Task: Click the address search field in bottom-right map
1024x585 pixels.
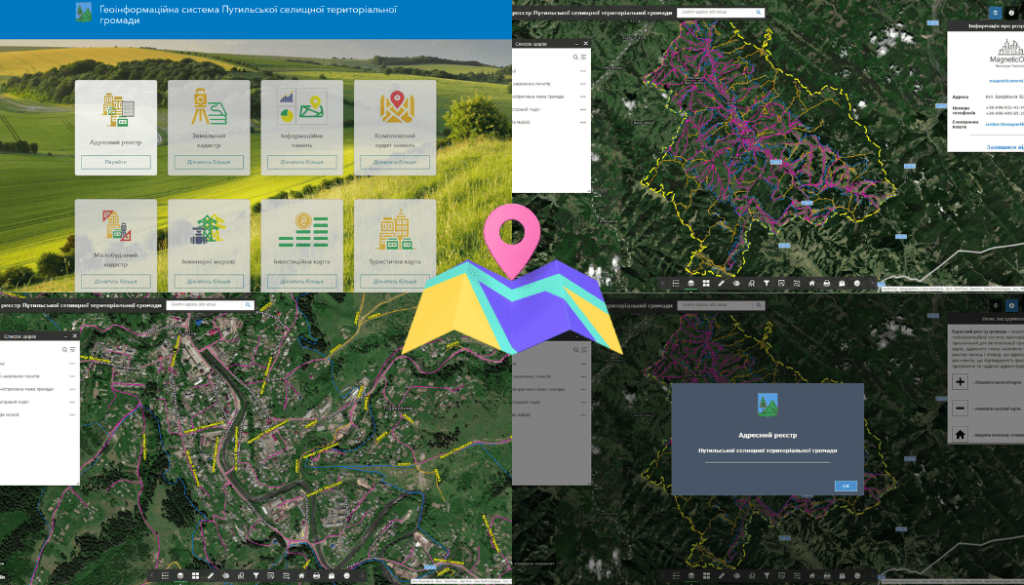Action: (715, 305)
